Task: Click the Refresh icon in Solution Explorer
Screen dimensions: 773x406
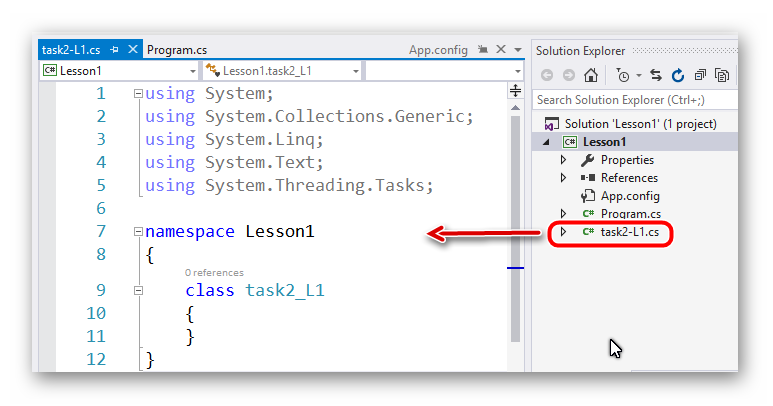Action: [678, 75]
